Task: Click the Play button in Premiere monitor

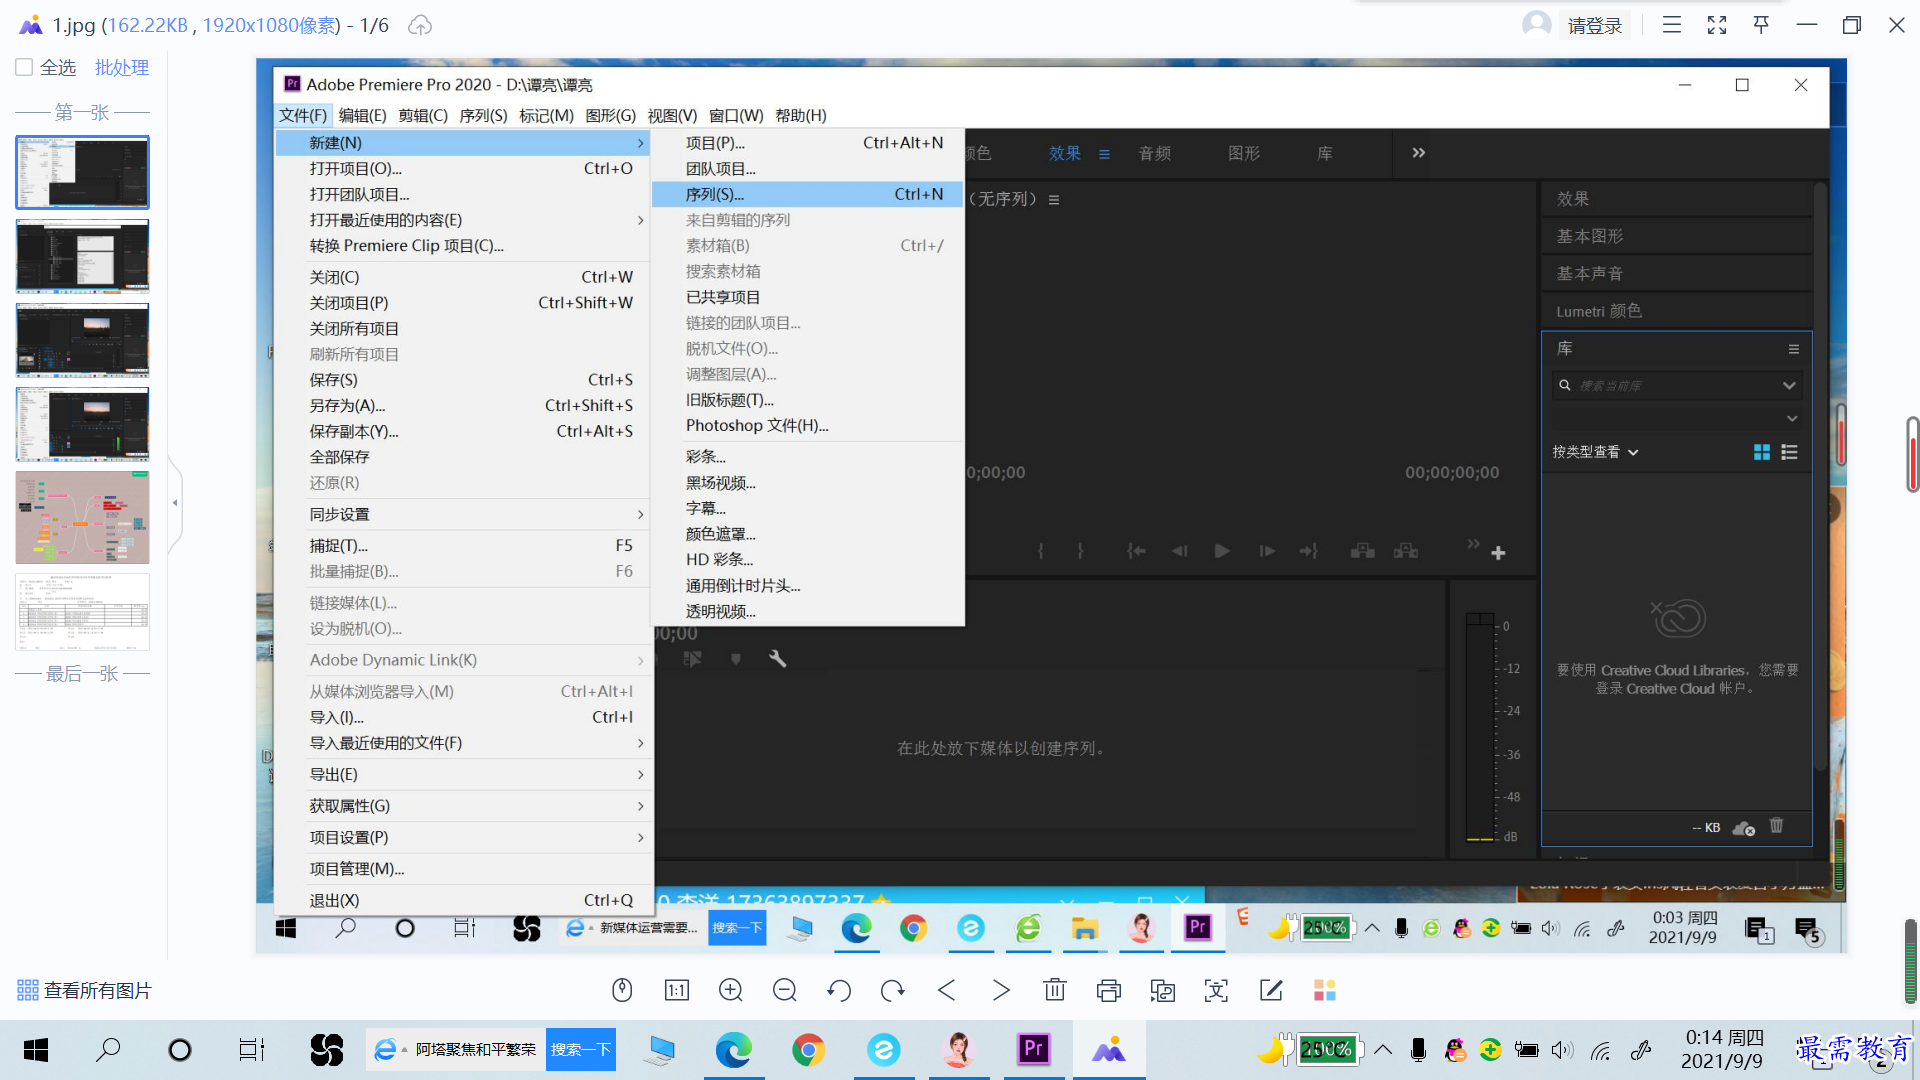Action: coord(1222,551)
